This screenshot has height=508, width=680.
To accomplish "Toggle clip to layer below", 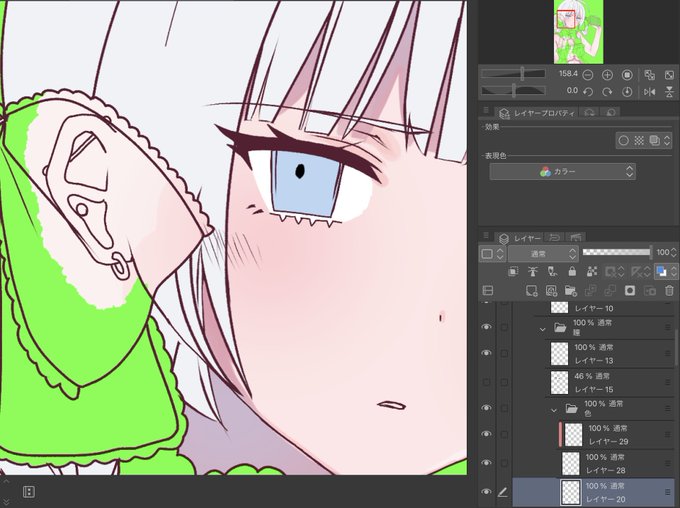I will 513,272.
